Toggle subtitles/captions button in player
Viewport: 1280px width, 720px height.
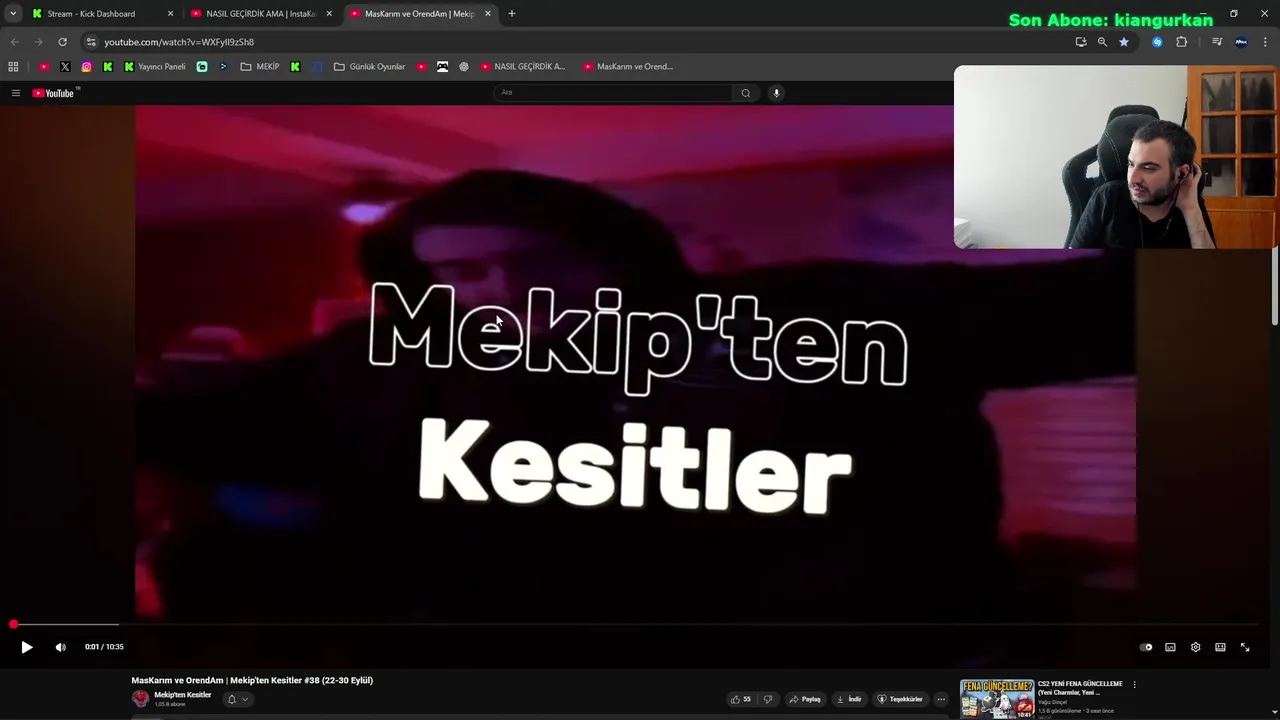1170,647
